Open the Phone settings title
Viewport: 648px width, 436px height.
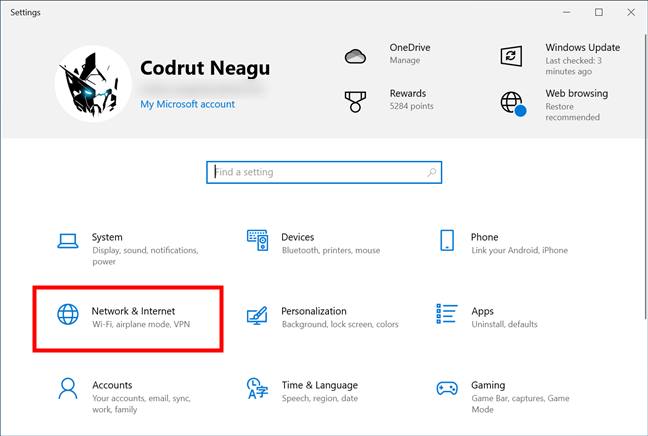tap(484, 237)
